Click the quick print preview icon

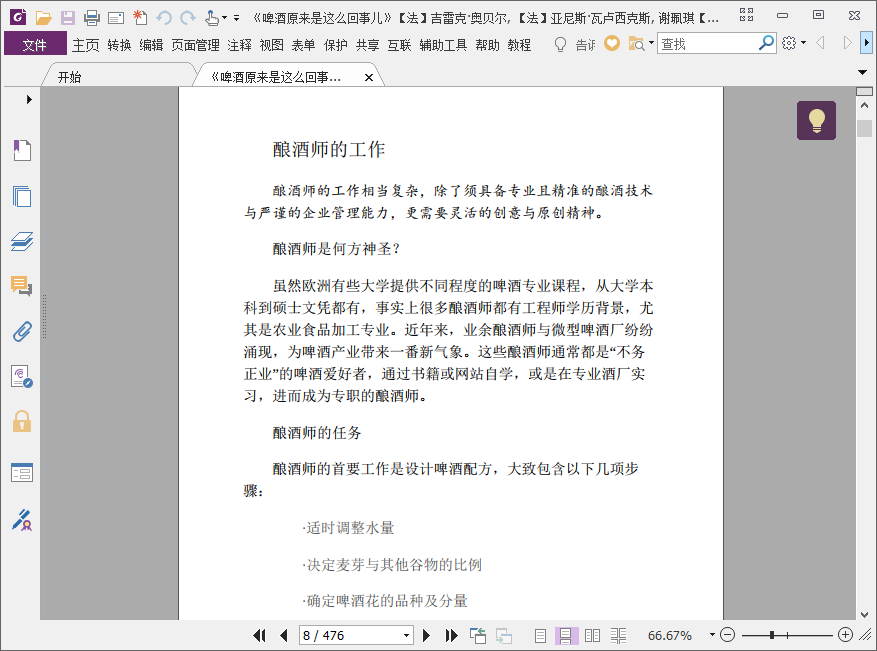[116, 18]
